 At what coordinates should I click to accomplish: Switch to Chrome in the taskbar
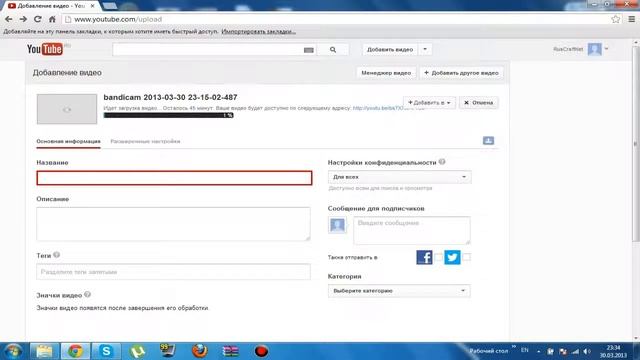coord(75,351)
